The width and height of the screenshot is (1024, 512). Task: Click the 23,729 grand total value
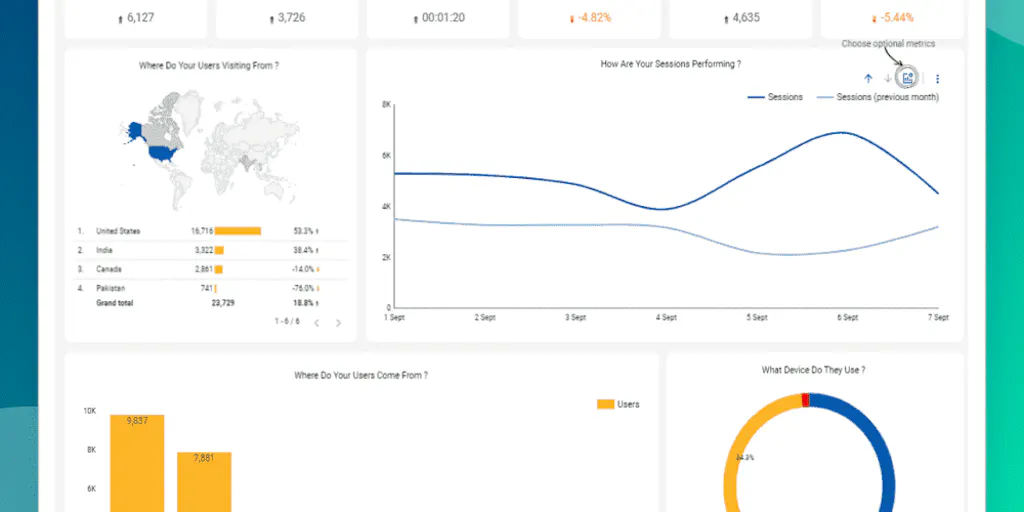[x=223, y=303]
